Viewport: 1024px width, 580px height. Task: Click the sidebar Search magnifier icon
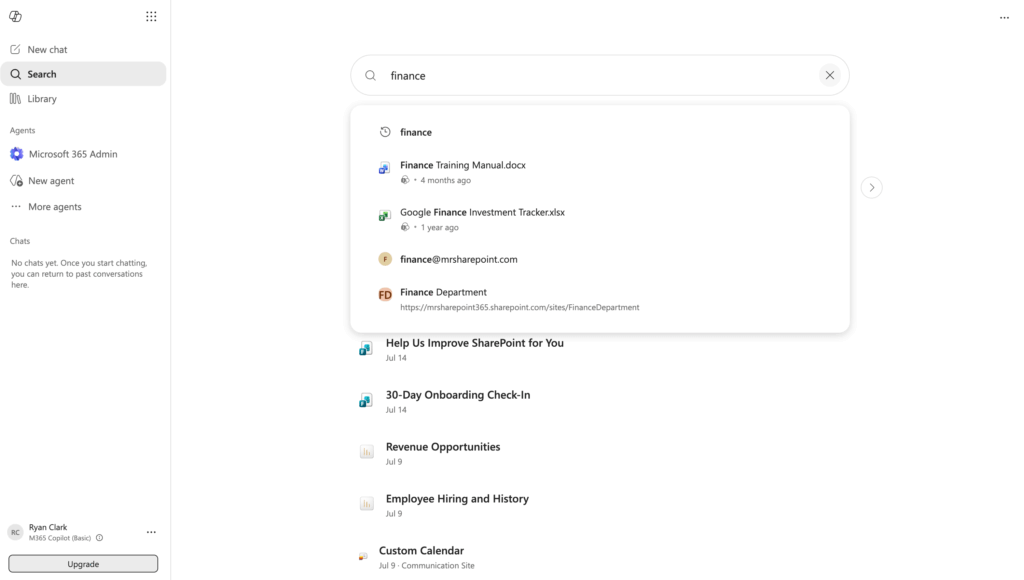click(x=16, y=74)
